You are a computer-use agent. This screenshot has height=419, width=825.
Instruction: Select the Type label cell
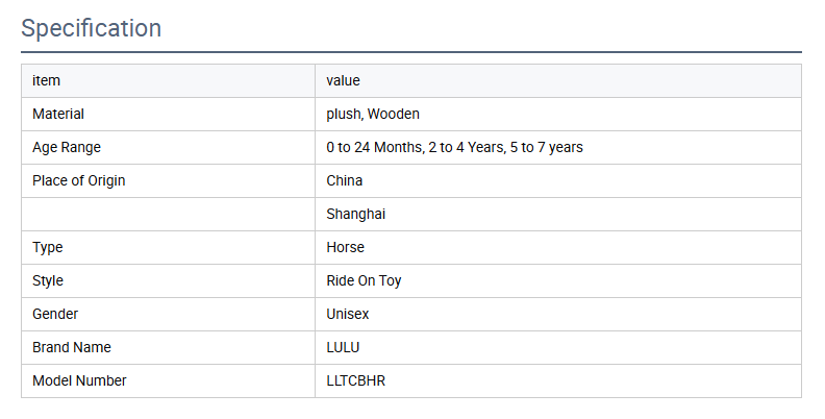[x=168, y=247]
